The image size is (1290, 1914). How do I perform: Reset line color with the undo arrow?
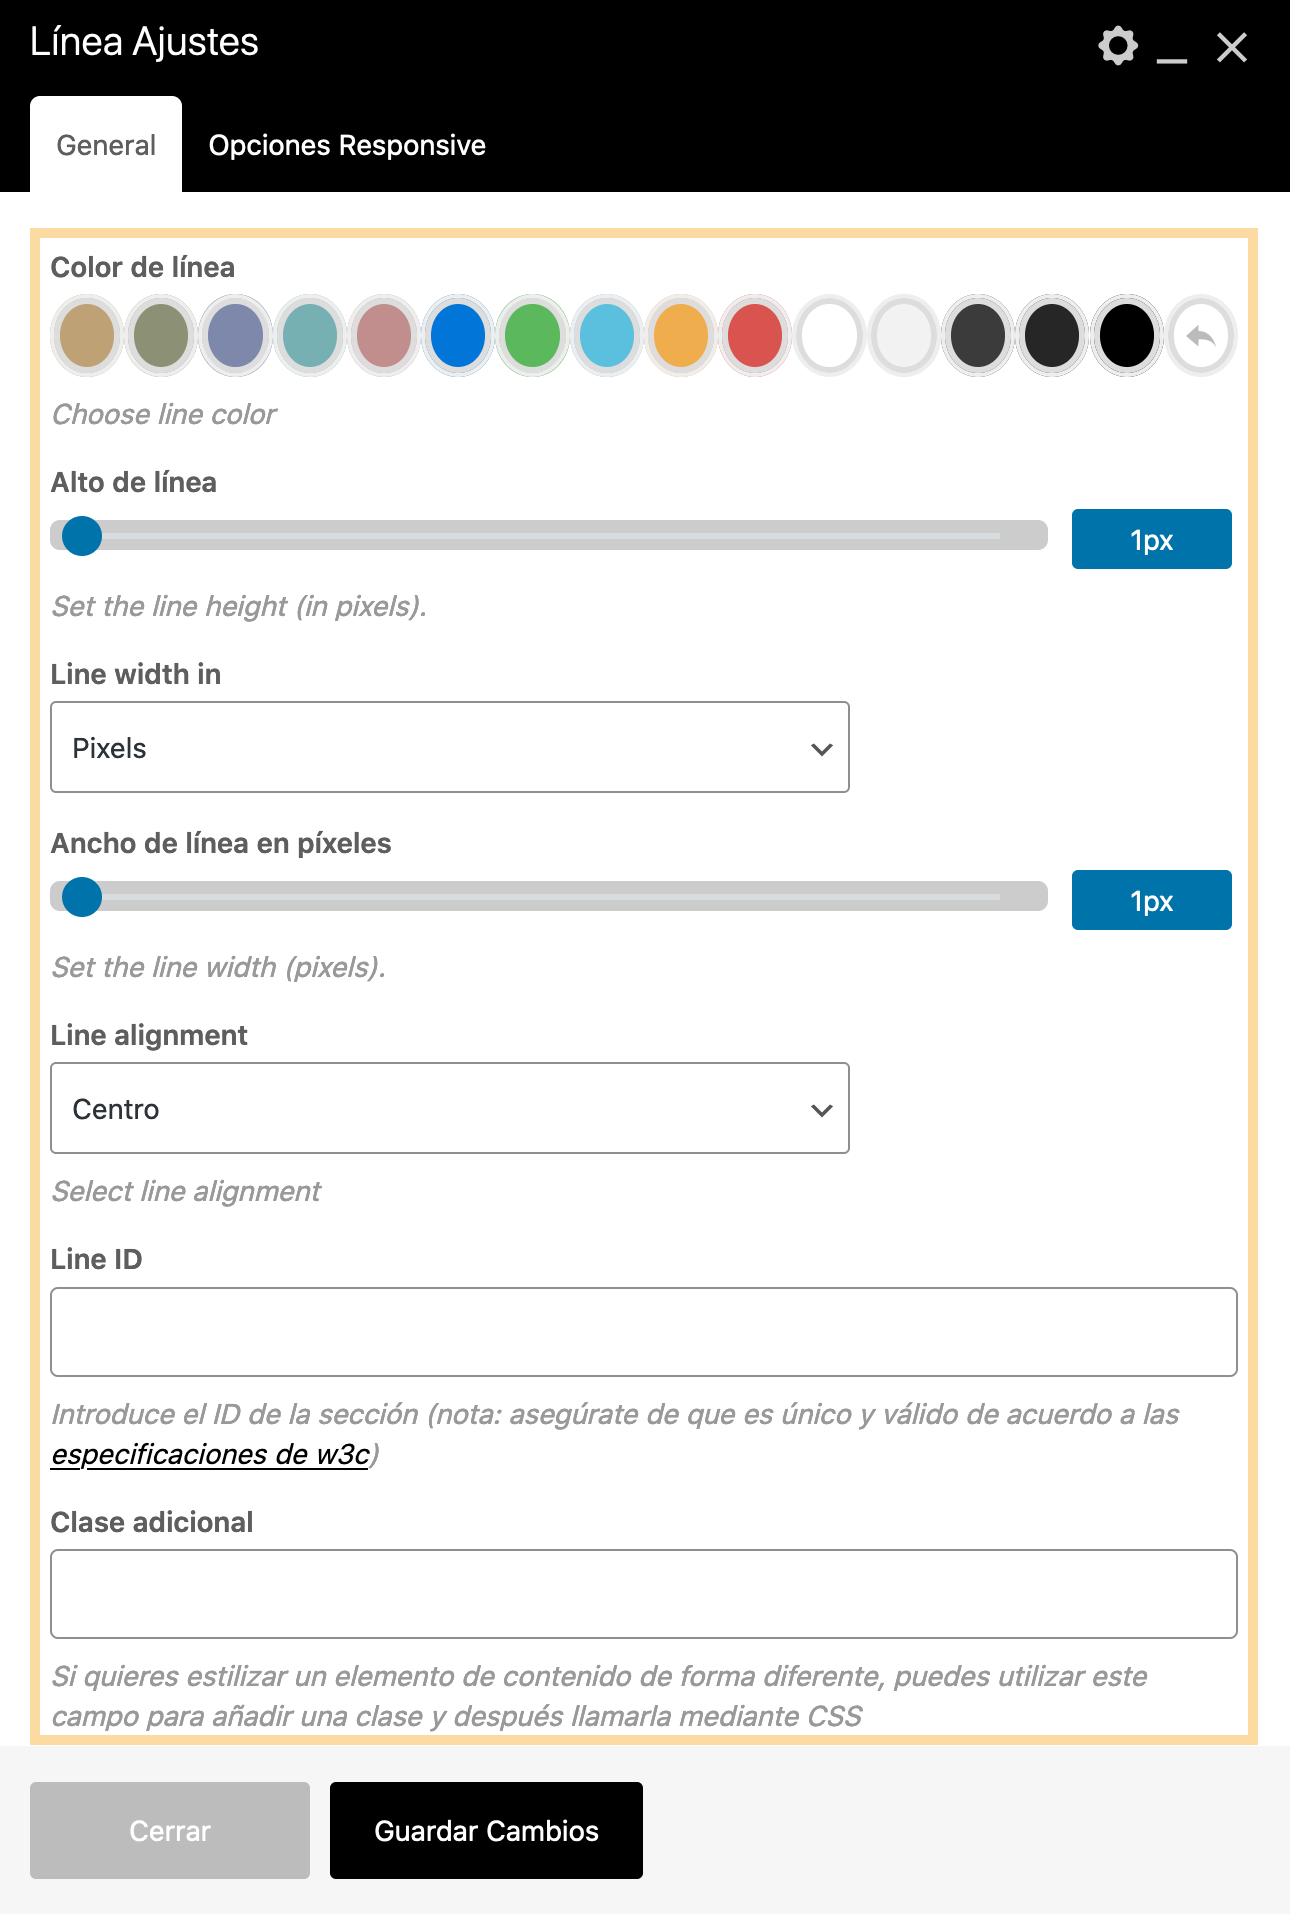[x=1201, y=336]
